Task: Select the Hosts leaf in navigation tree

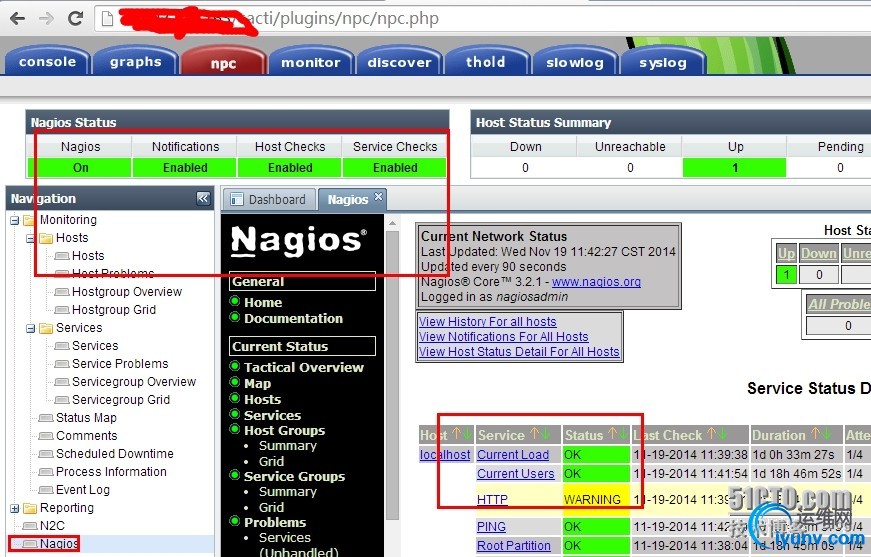Action: click(88, 255)
